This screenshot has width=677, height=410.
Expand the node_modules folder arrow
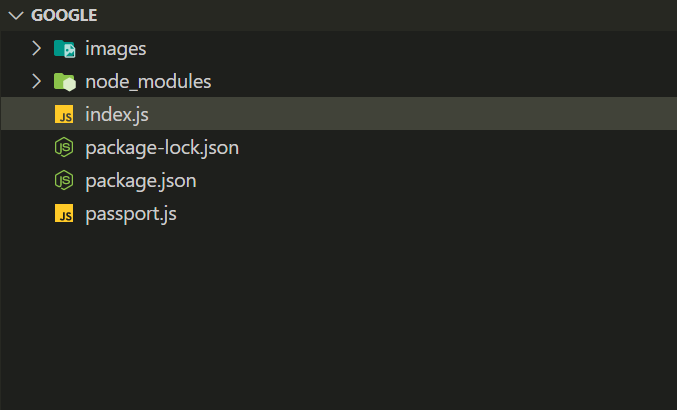[36, 81]
